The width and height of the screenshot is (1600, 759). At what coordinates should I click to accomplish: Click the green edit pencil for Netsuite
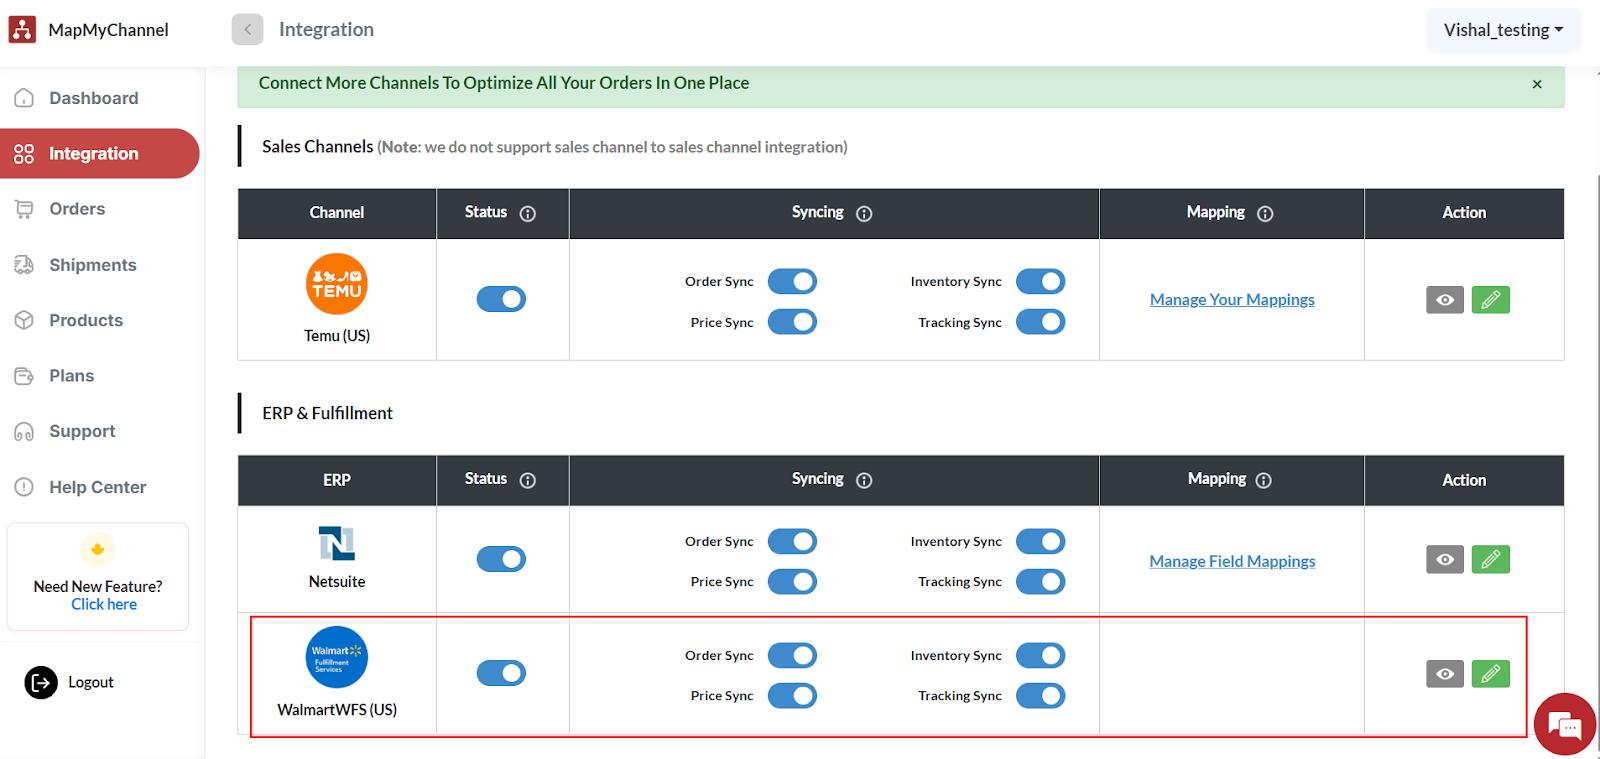(x=1490, y=560)
